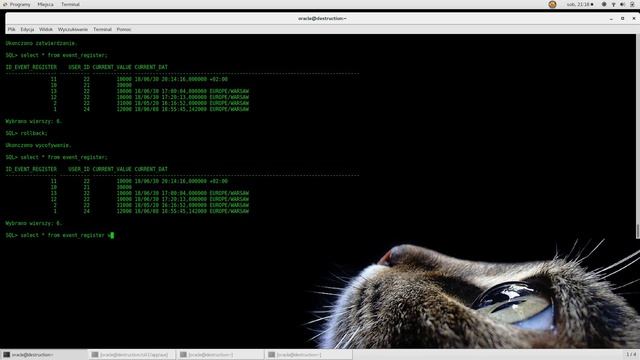640x360 pixels.
Task: Click the dark round tray icon
Action: coord(604,4)
